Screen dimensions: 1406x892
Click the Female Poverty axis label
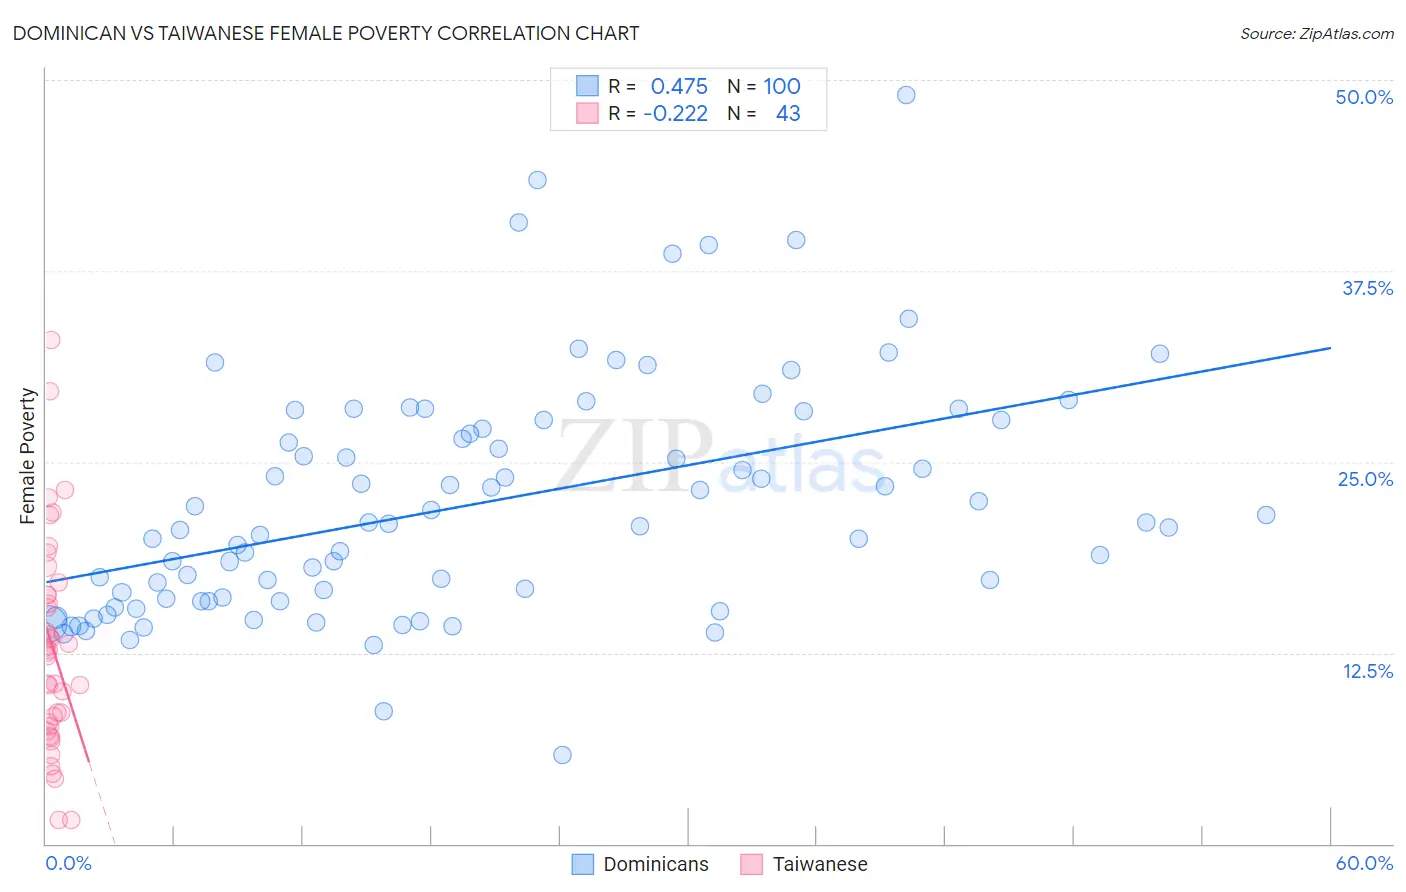(x=28, y=456)
